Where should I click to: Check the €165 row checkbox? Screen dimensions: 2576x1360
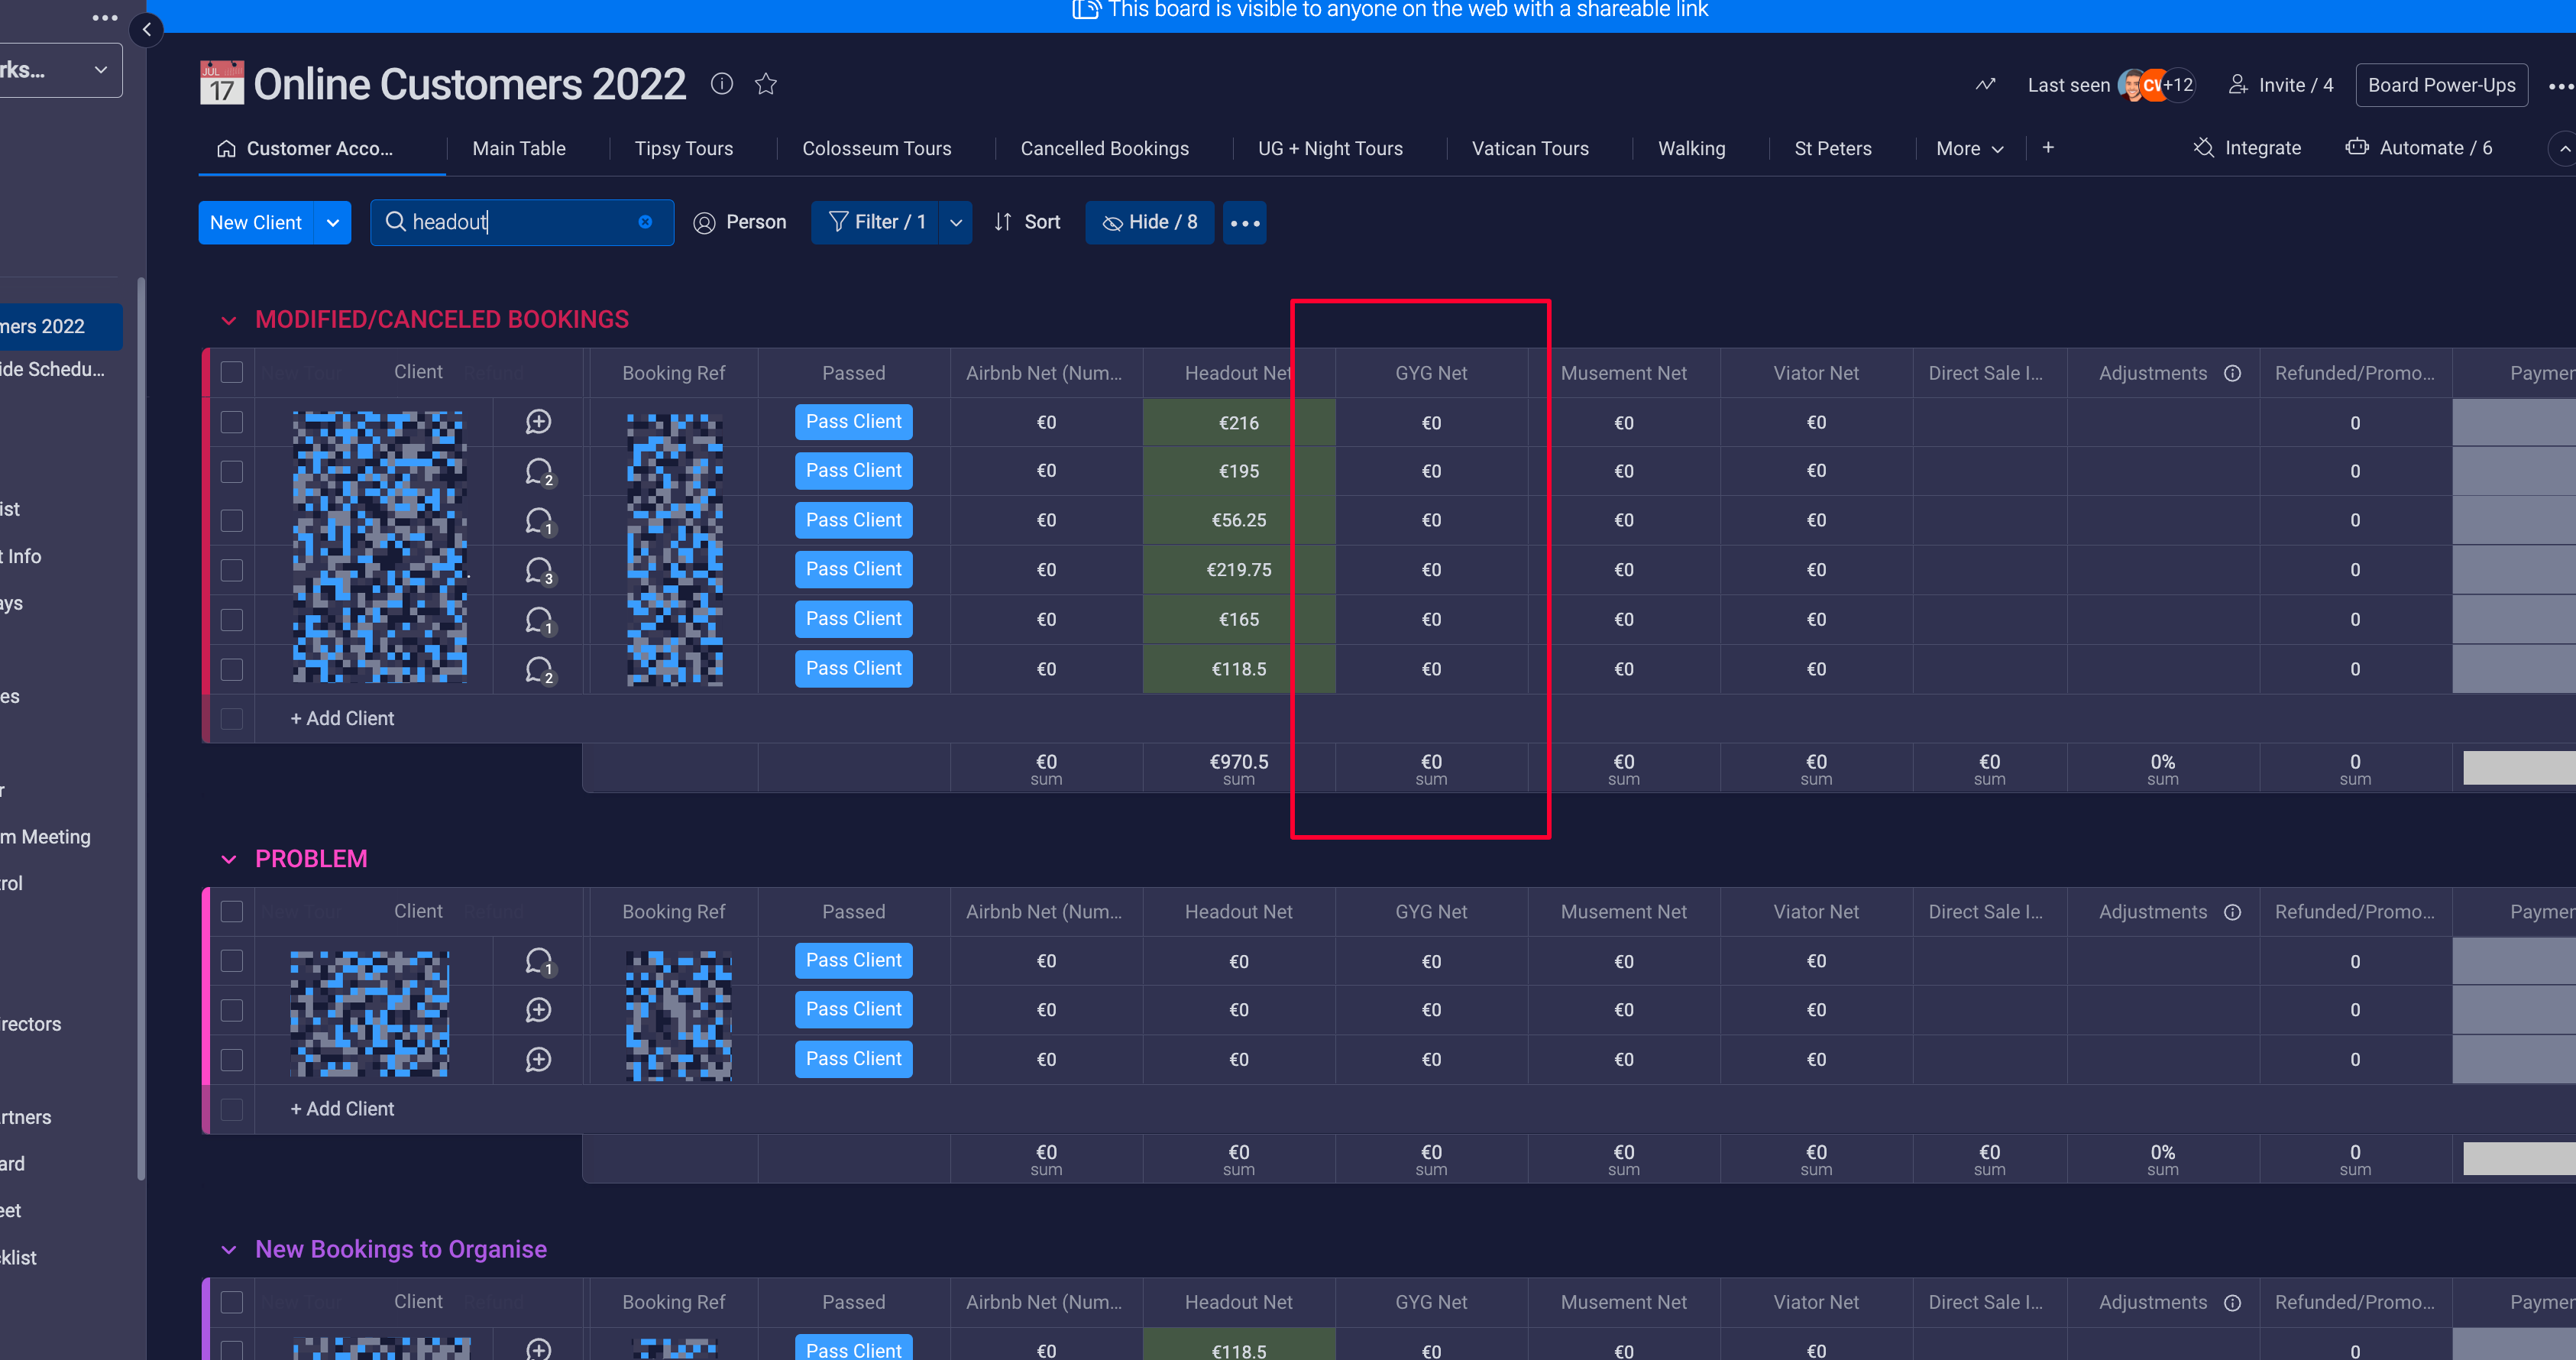click(232, 620)
